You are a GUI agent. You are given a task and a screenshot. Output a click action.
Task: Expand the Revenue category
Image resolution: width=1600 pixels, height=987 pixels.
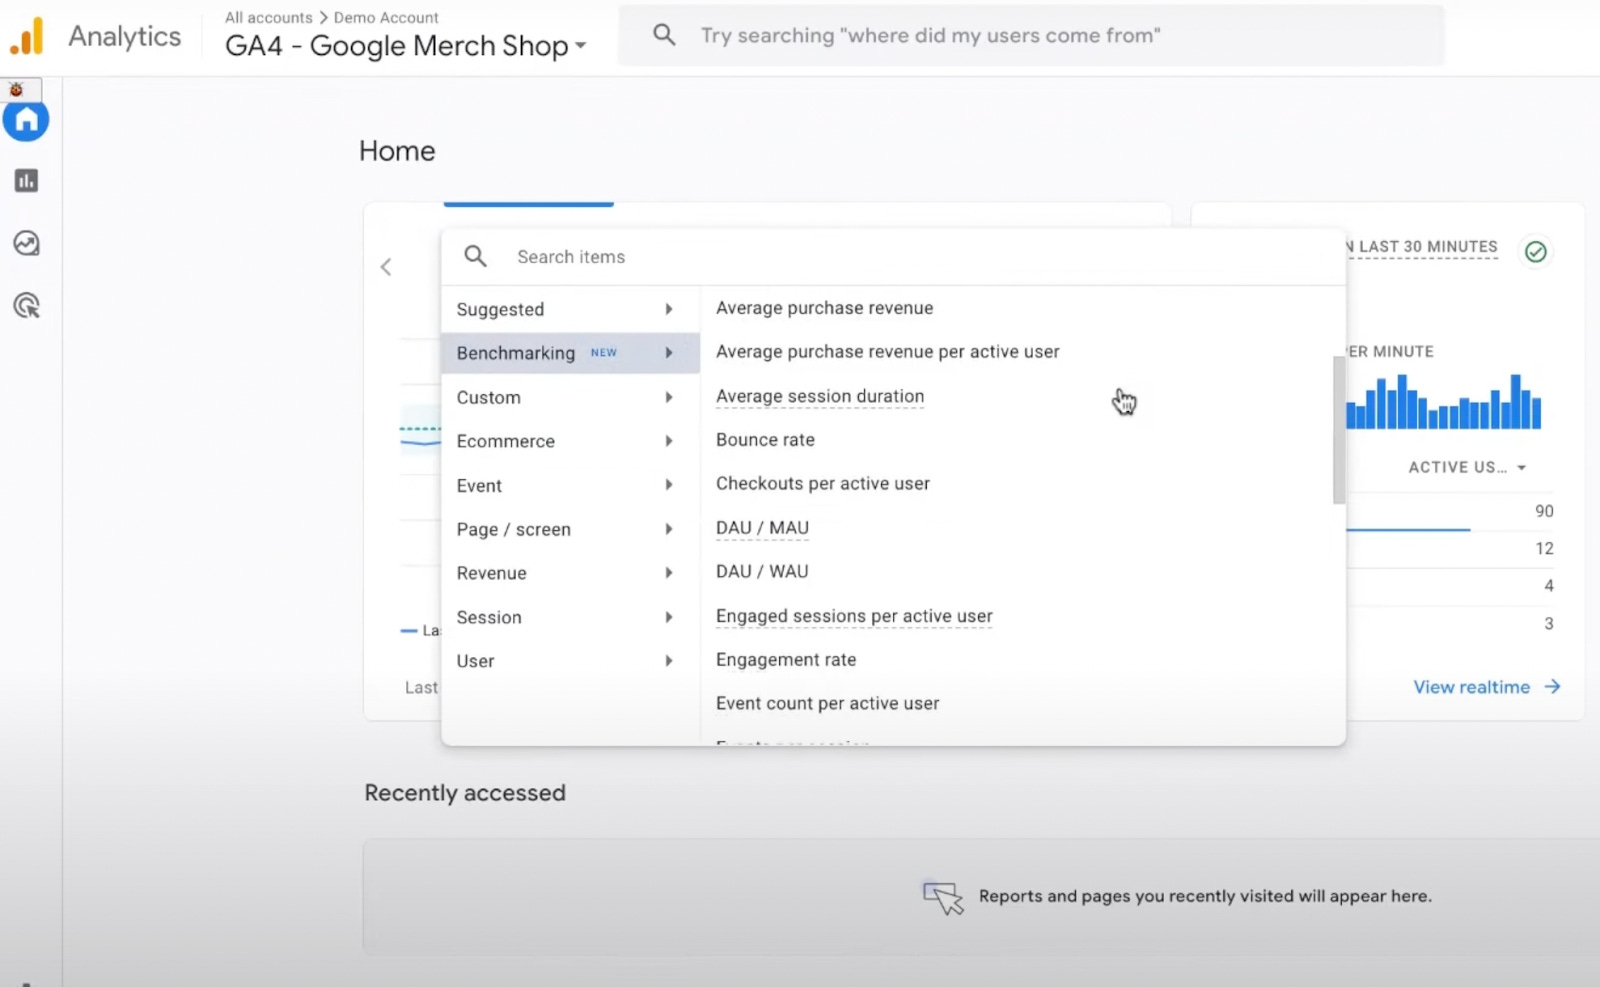(x=570, y=573)
